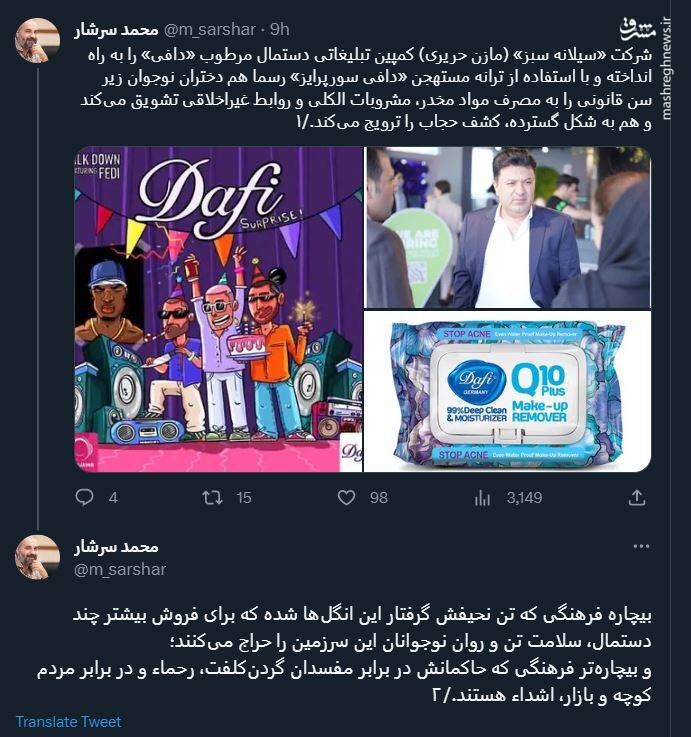
Task: Click the second tweet profile avatar
Action: [x=38, y=557]
